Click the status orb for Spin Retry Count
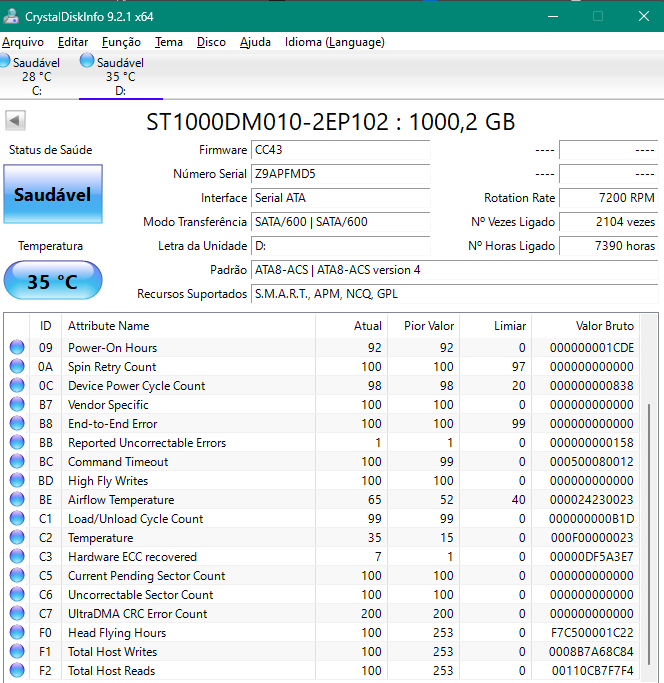Image resolution: width=664 pixels, height=683 pixels. [17, 366]
